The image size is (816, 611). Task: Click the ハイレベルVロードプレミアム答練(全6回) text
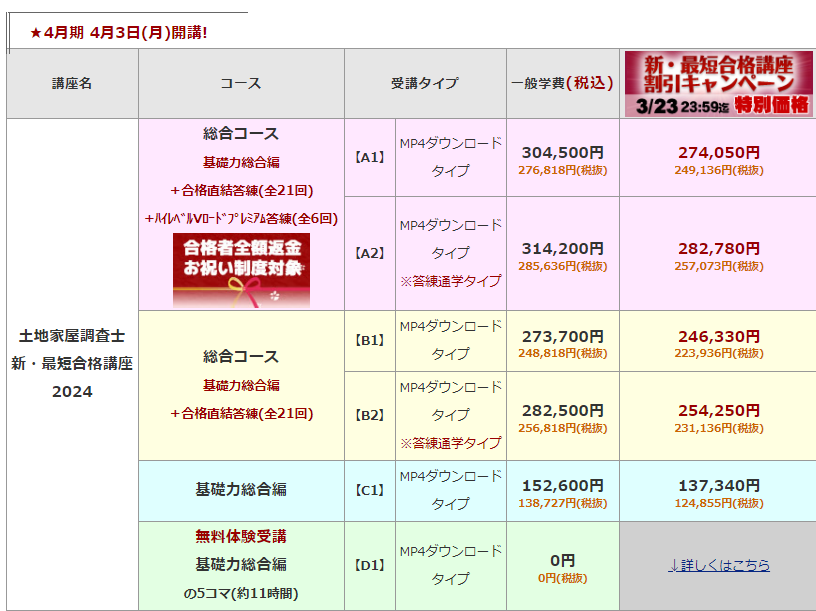pos(241,219)
